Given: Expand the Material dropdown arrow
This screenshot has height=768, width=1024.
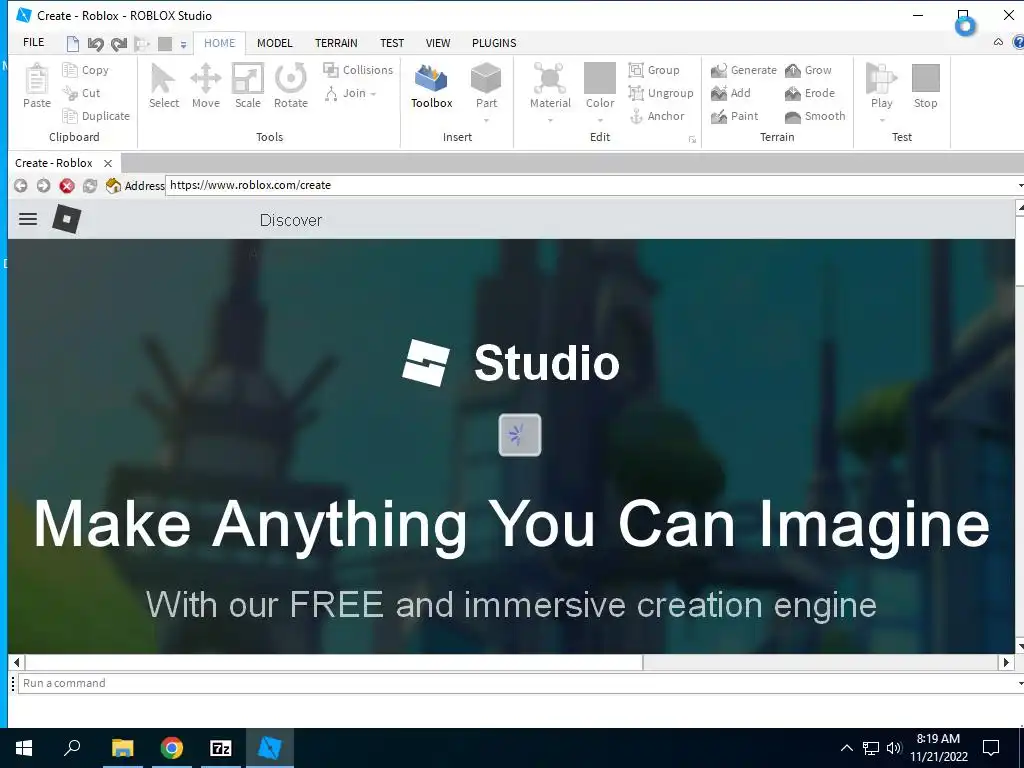Looking at the screenshot, I should tap(550, 120).
